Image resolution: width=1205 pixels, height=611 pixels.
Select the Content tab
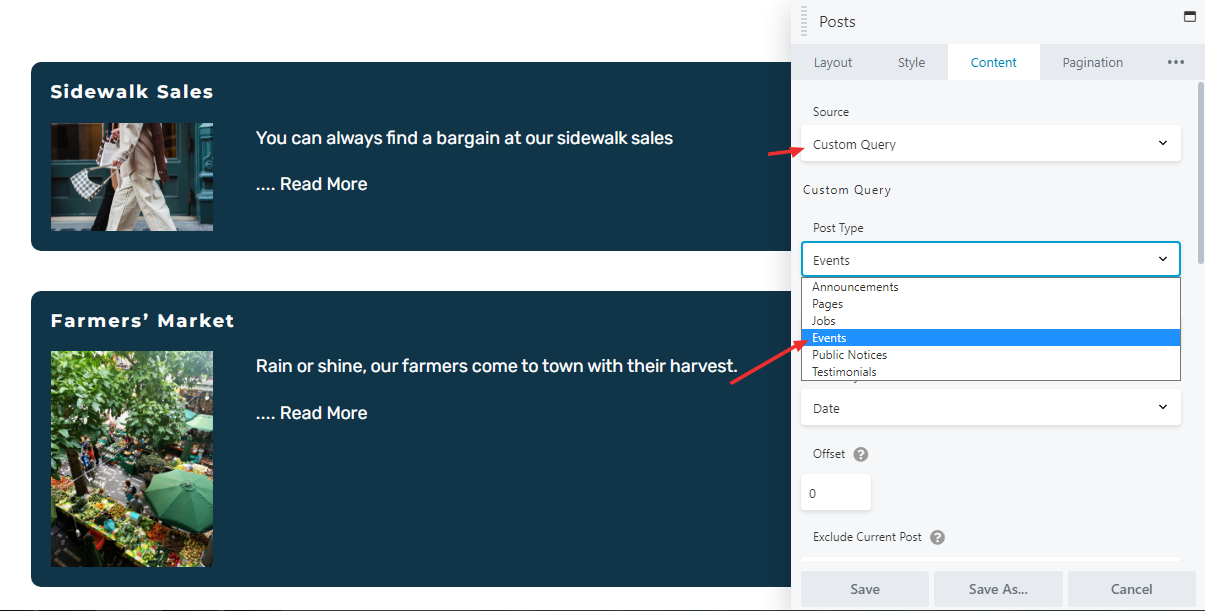coord(994,62)
